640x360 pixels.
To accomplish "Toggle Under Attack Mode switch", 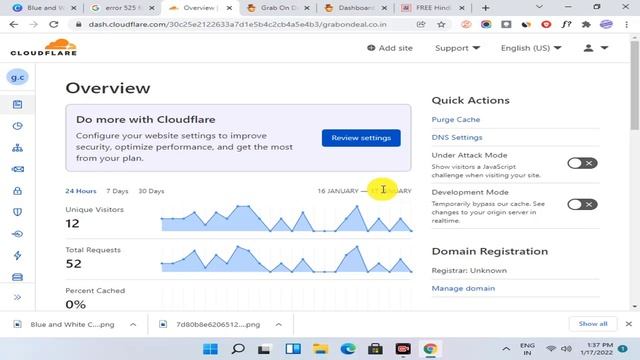I will pyautogui.click(x=582, y=163).
